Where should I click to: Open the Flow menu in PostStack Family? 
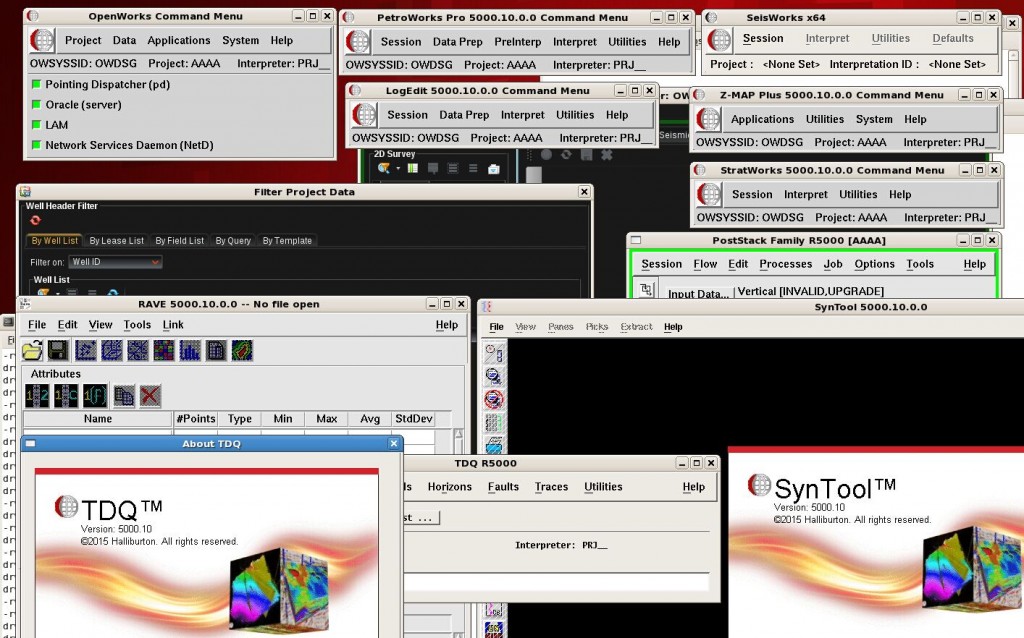pyautogui.click(x=705, y=264)
